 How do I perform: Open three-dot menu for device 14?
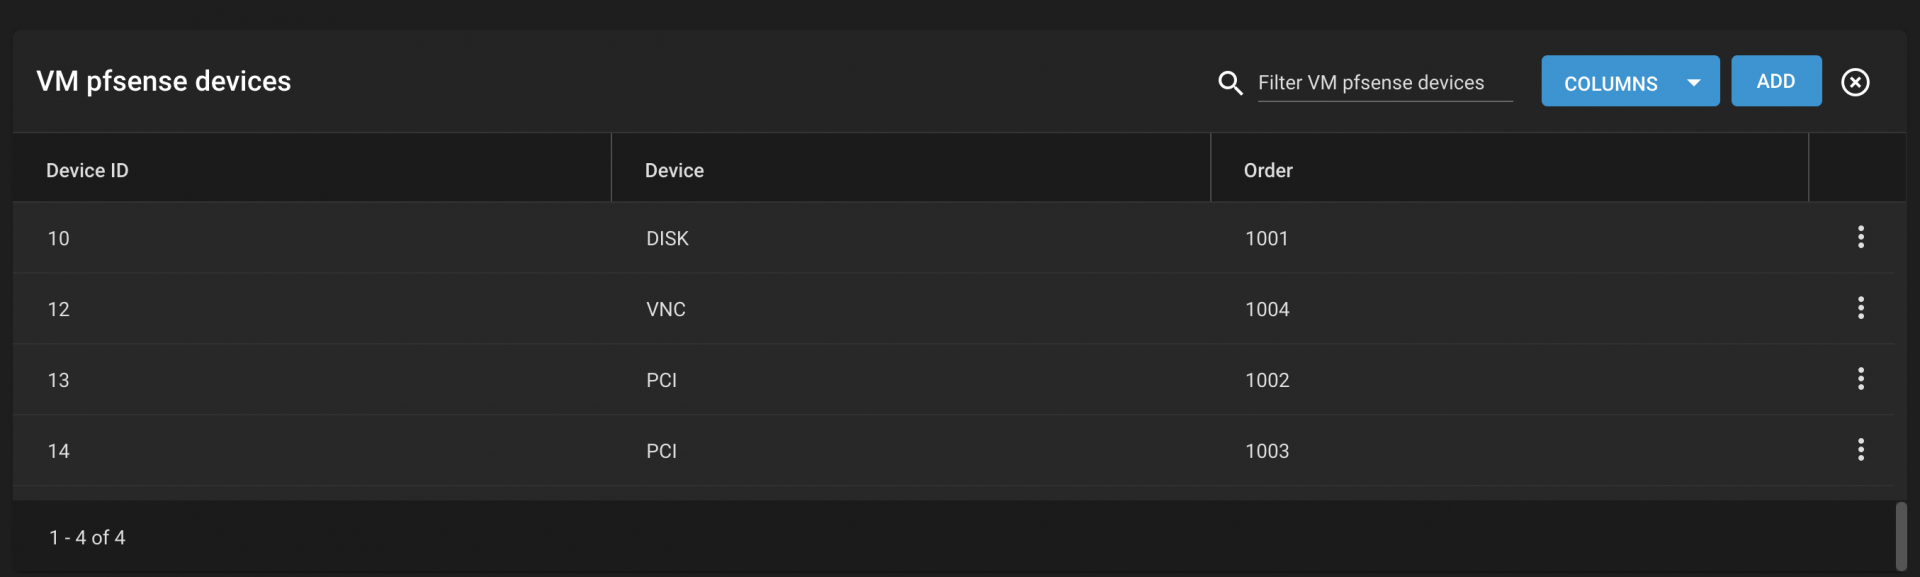tap(1860, 450)
